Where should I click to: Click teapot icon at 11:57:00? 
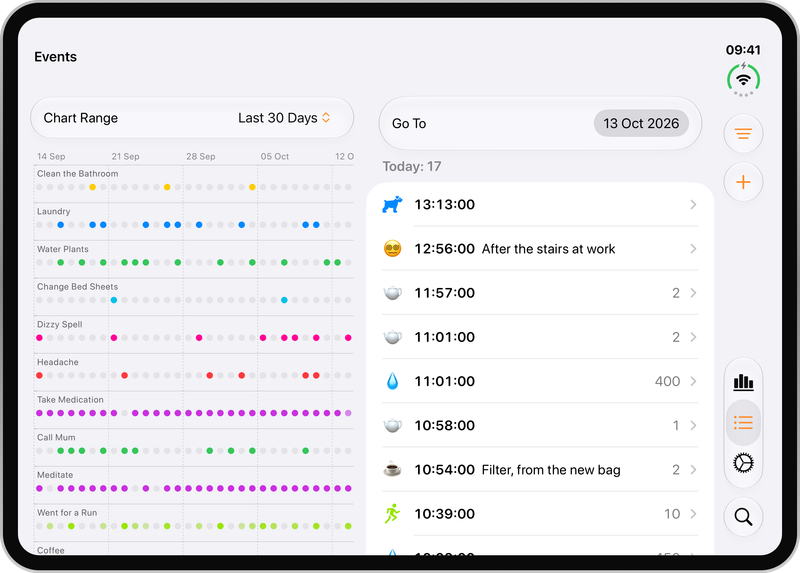click(392, 293)
